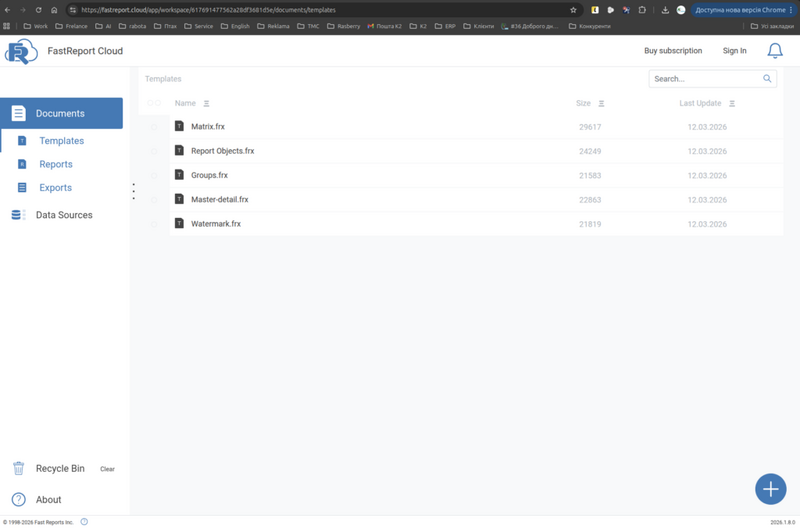Open the Size column sort menu
Screen dimensions: 800x529
(602, 103)
